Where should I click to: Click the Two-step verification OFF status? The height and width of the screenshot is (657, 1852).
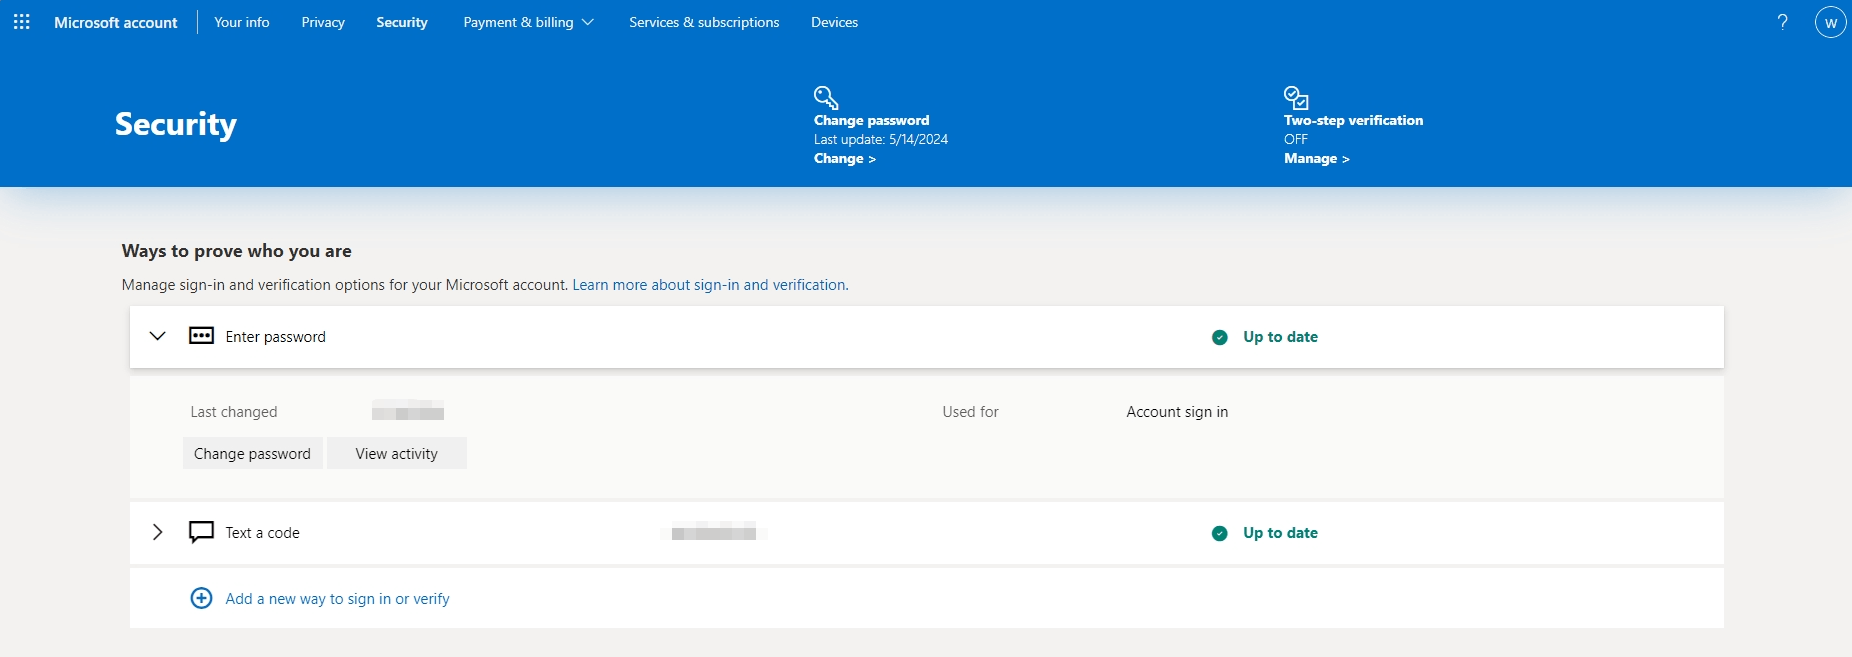tap(1296, 139)
